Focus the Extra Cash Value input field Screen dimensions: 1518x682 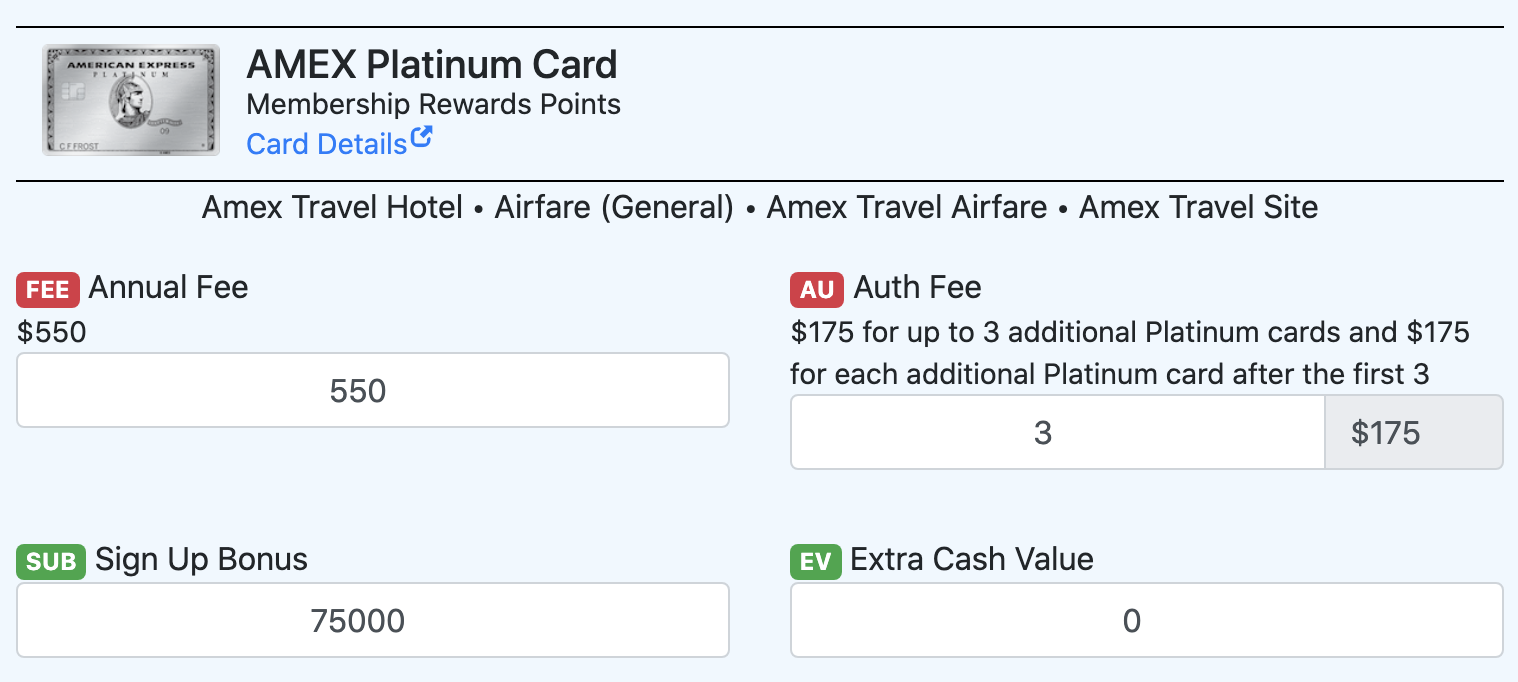point(1147,620)
